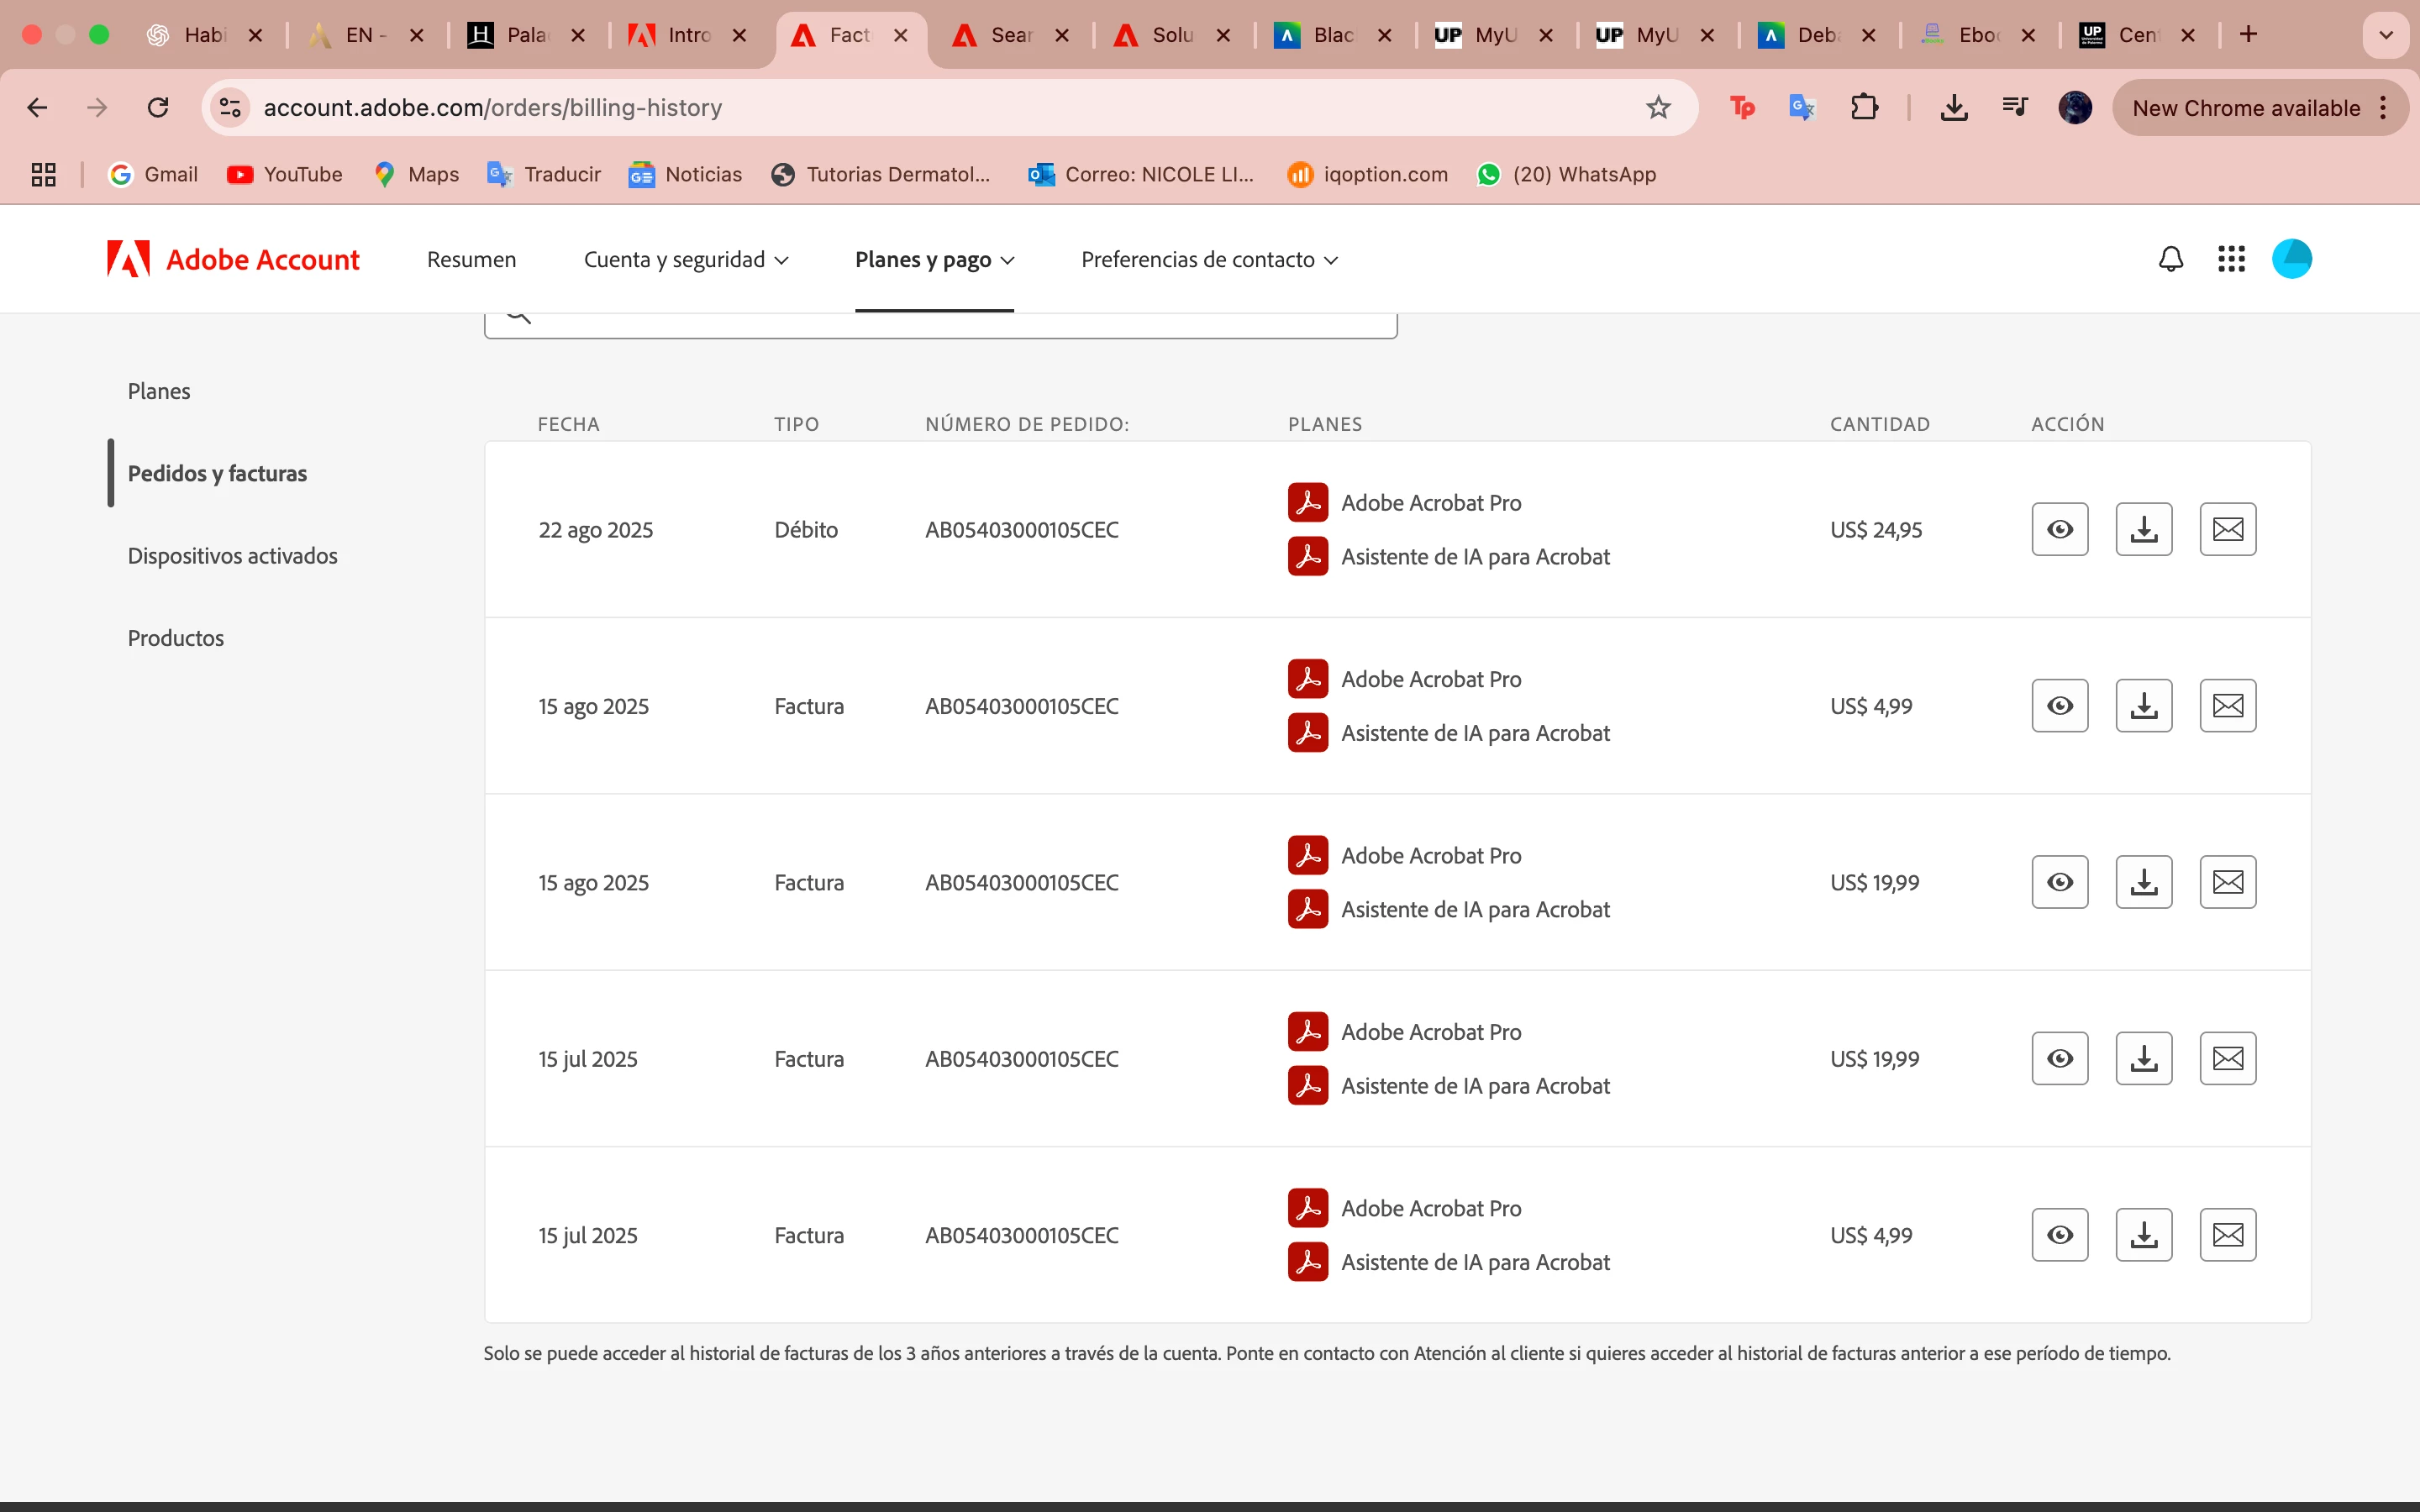Expand the Planes y pago menu

(934, 260)
